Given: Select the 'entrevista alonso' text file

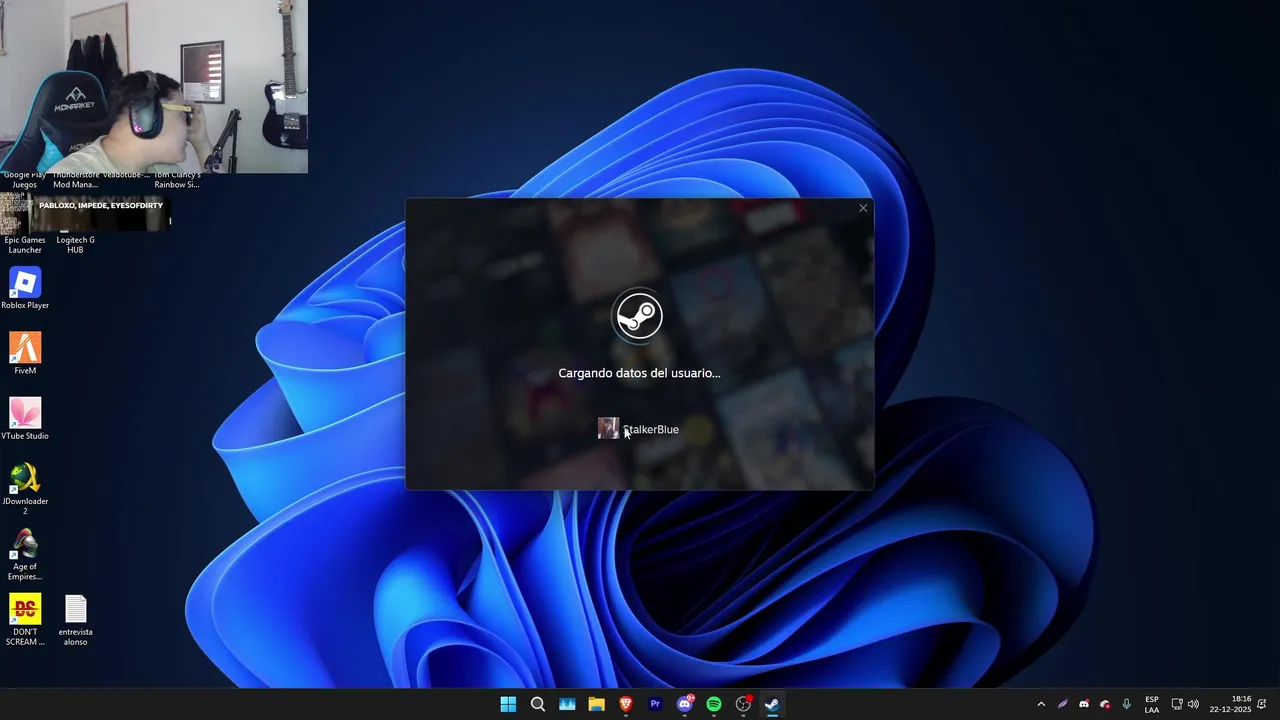Looking at the screenshot, I should [76, 620].
